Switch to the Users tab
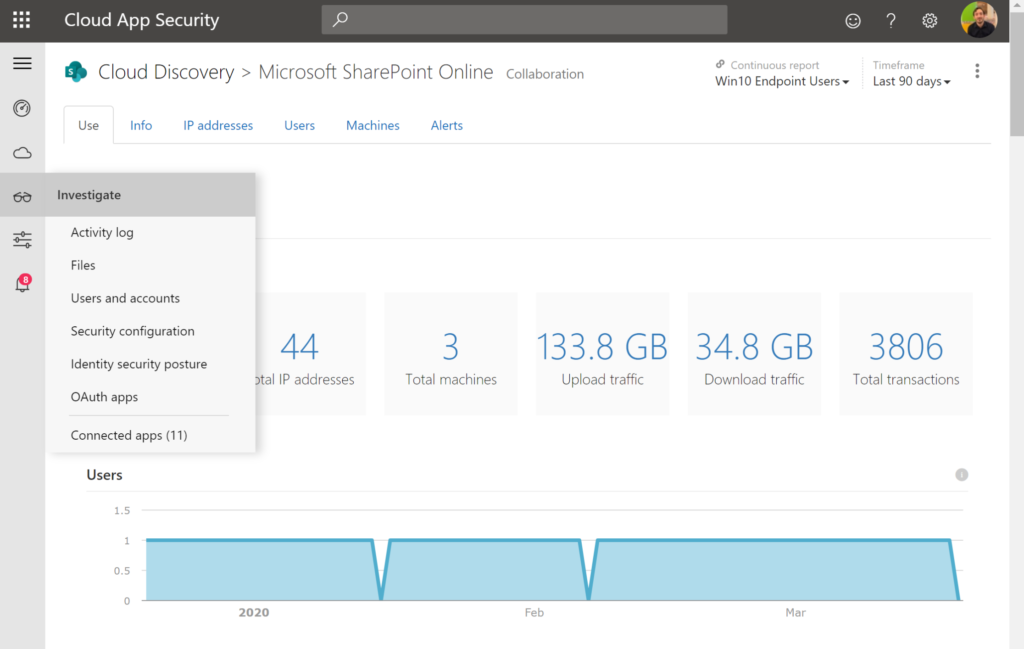The width and height of the screenshot is (1024, 649). [x=299, y=125]
